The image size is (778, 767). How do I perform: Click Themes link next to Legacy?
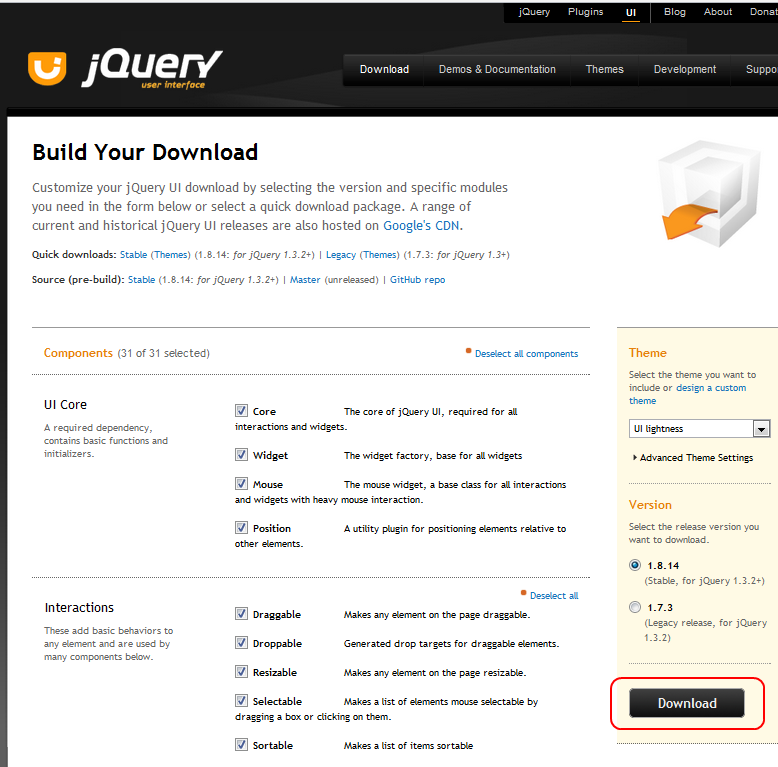pos(380,255)
